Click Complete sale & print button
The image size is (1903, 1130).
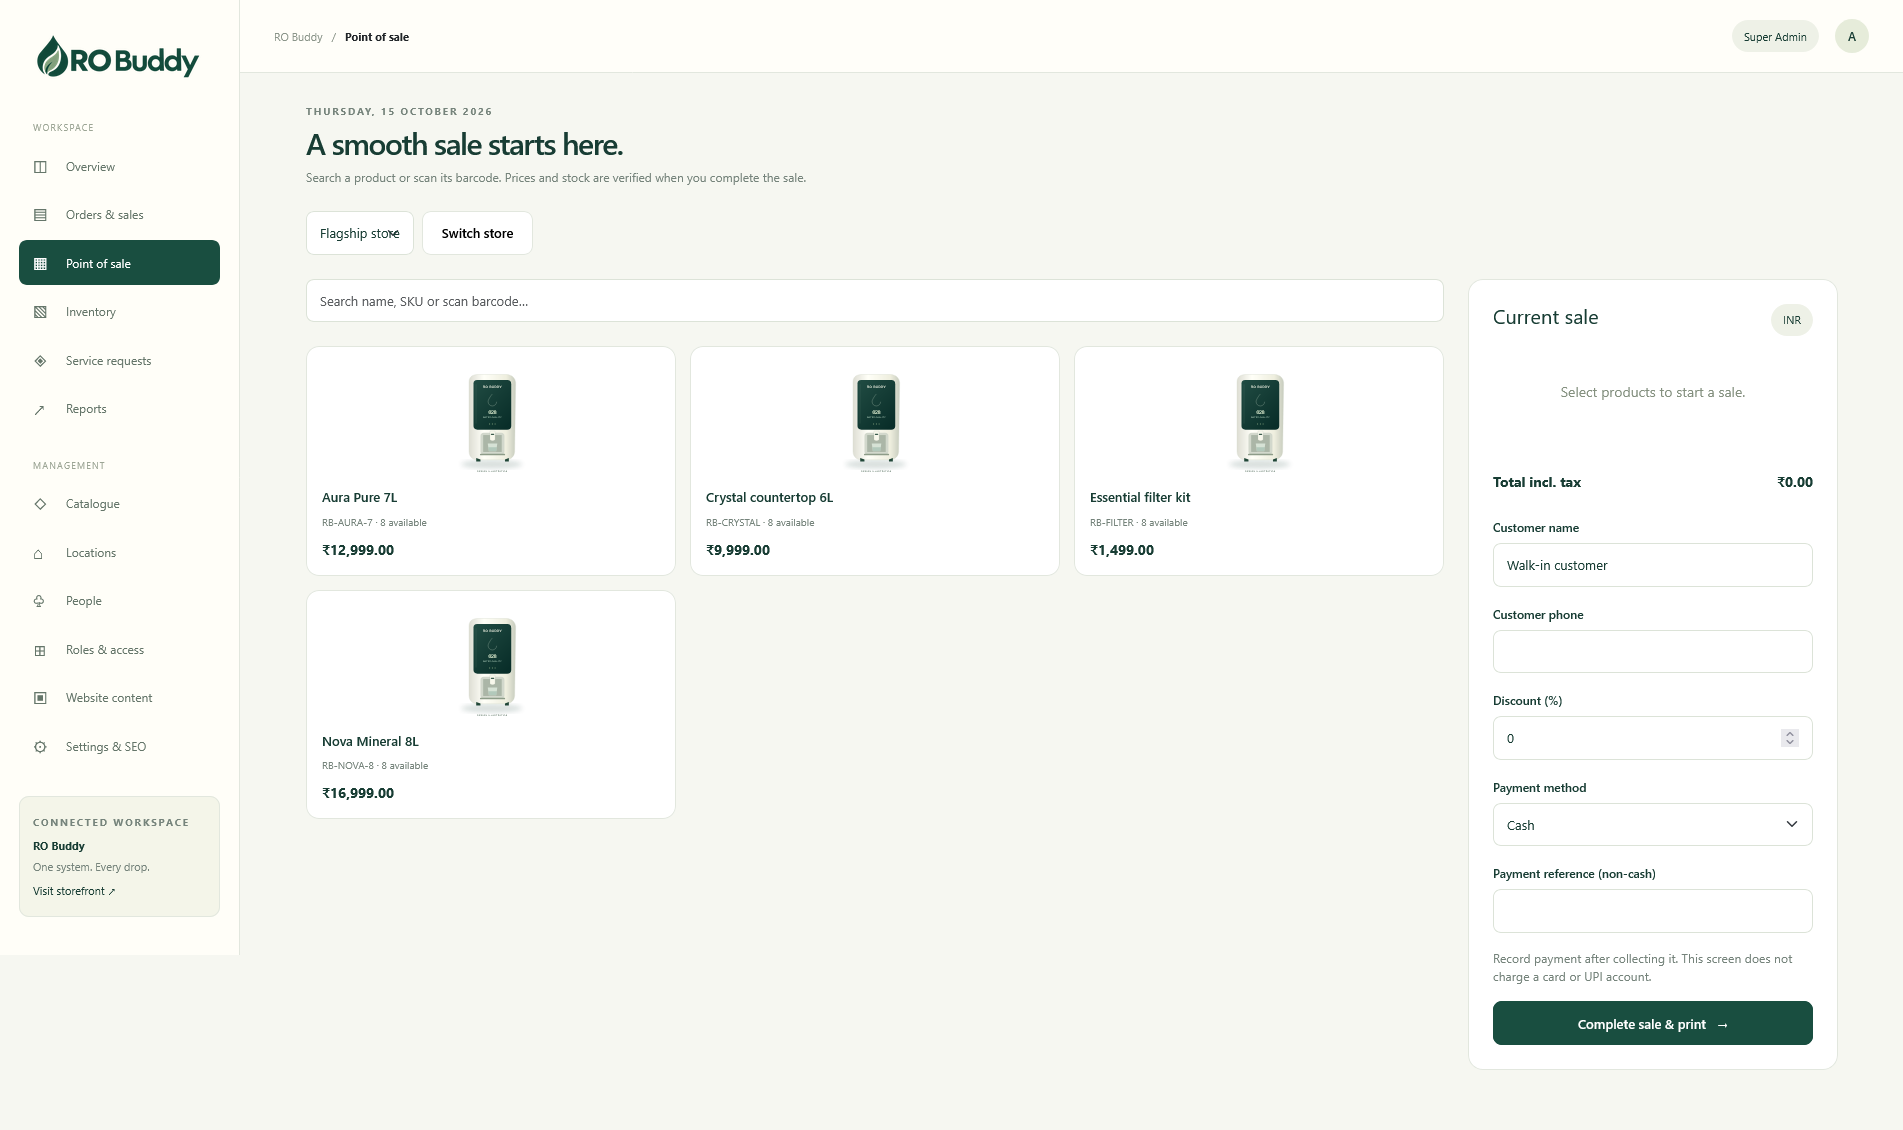pos(1652,1023)
